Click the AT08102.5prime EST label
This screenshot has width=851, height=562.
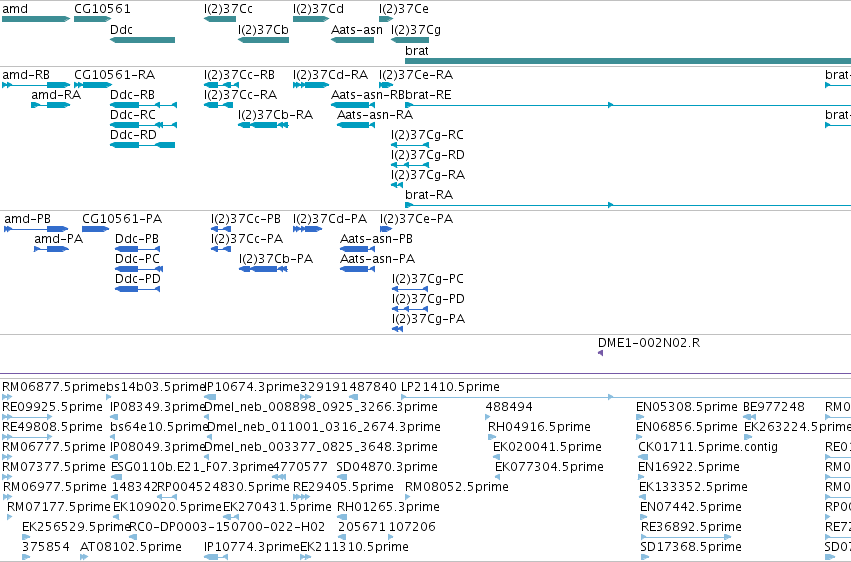(x=131, y=547)
